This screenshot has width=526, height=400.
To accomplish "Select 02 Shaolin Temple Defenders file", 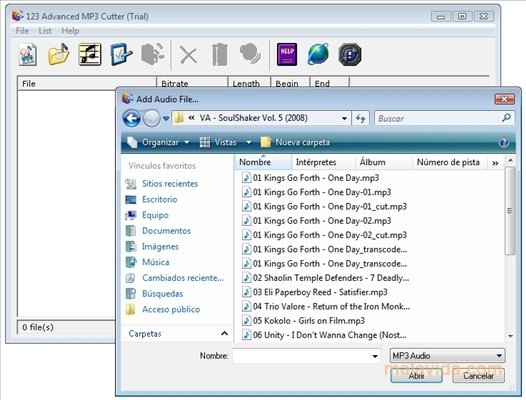I will pos(325,278).
